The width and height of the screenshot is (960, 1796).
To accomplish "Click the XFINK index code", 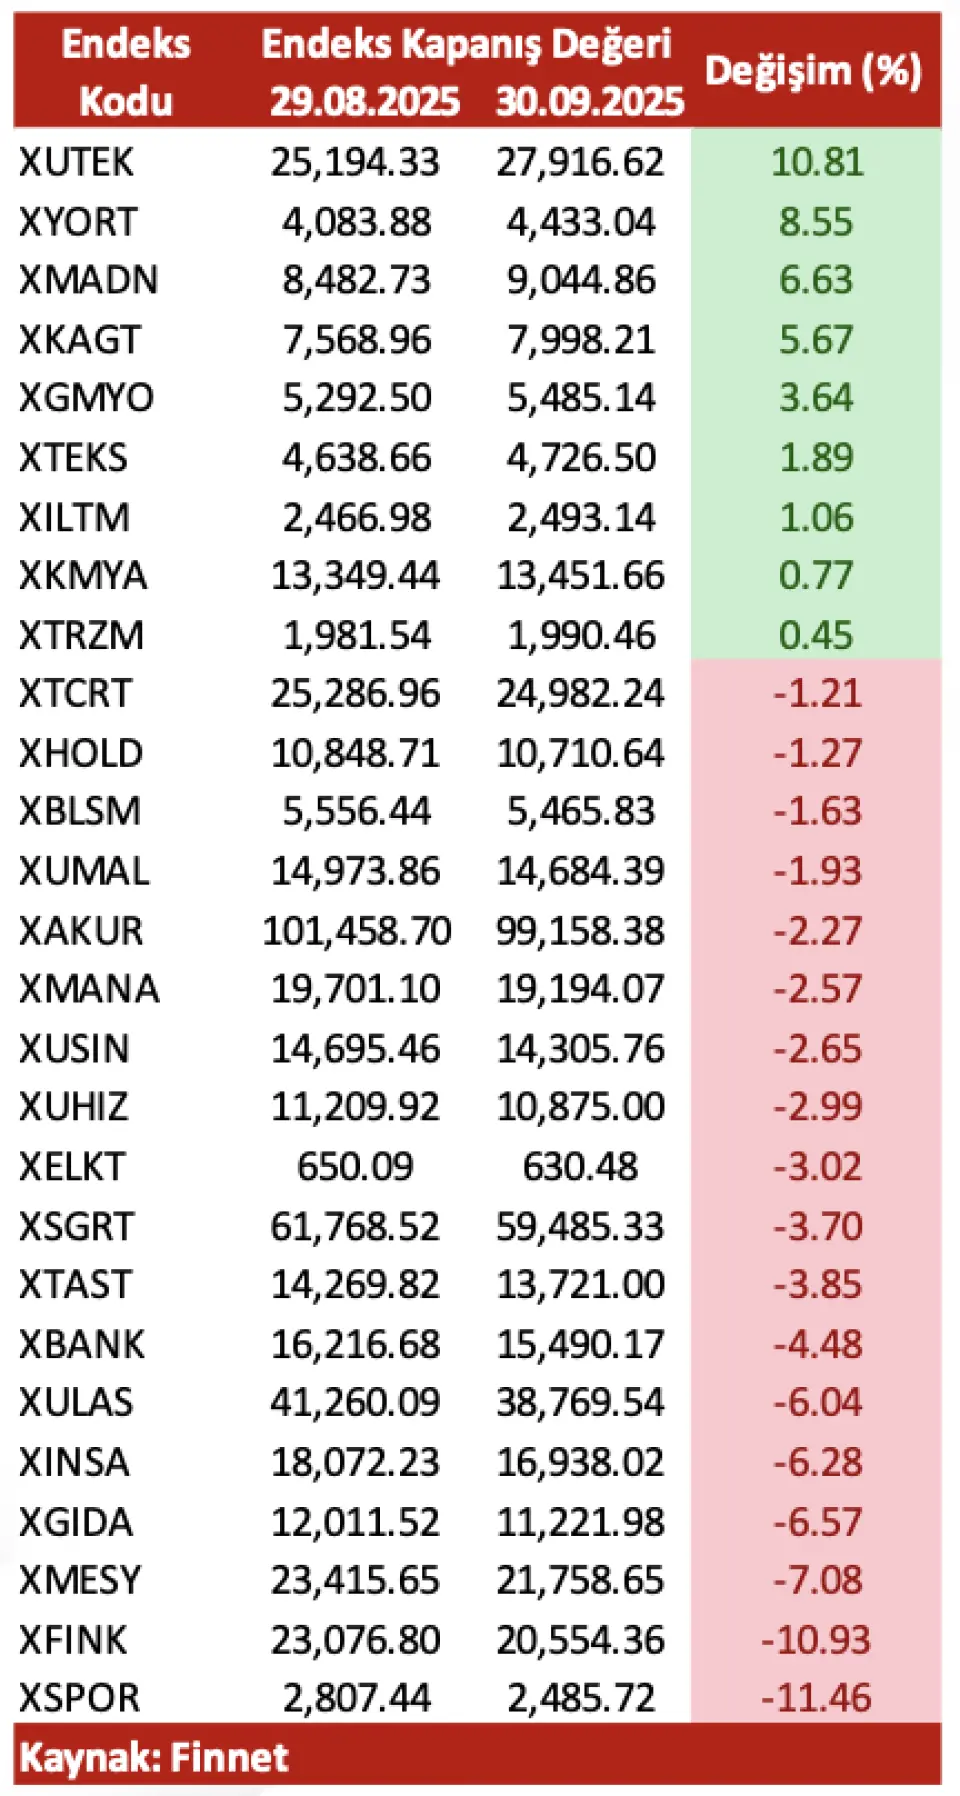I will (73, 1640).
